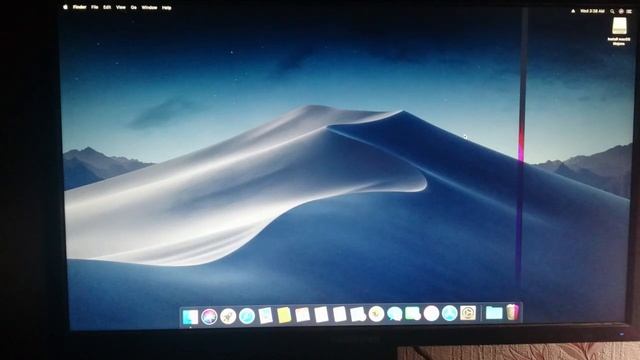Open the yellow Notes icon in Dock
The height and width of the screenshot is (360, 640).
(284, 315)
